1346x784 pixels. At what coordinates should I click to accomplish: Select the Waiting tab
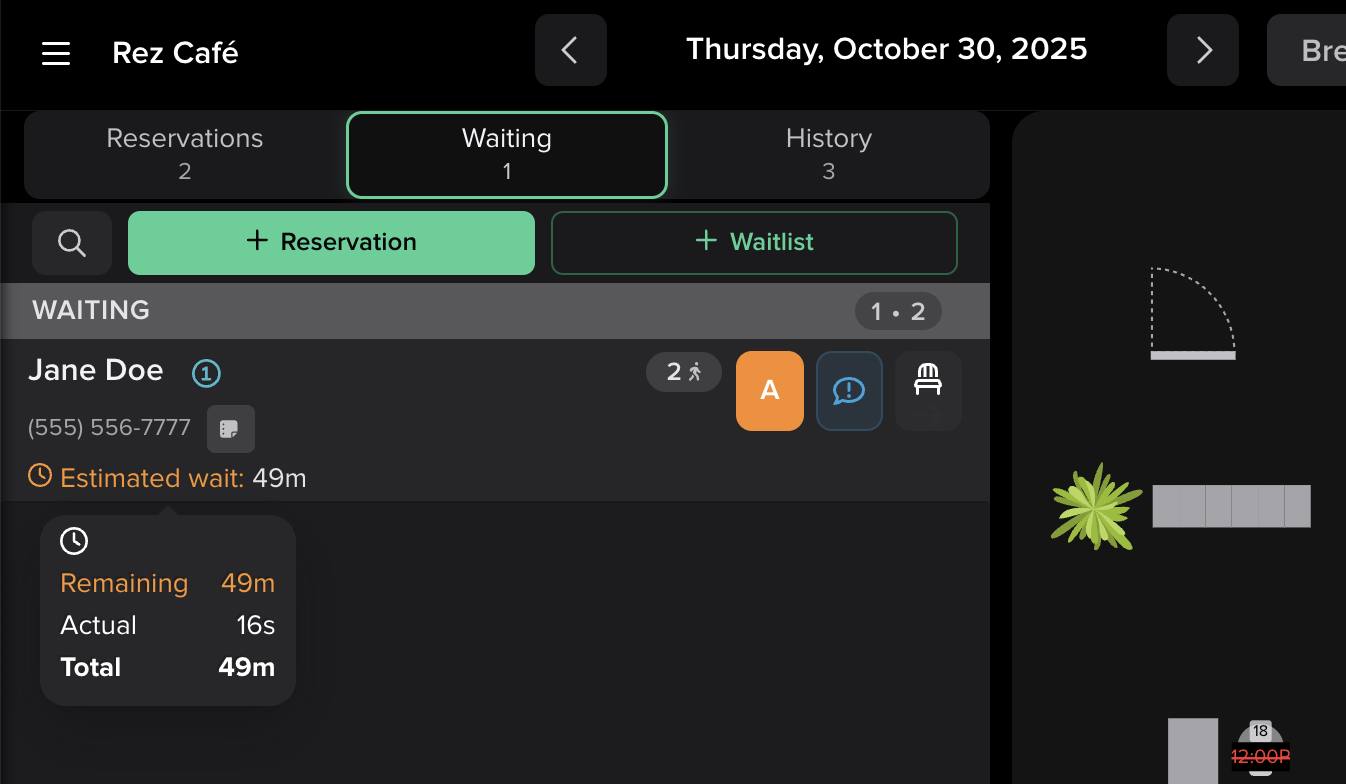[506, 154]
